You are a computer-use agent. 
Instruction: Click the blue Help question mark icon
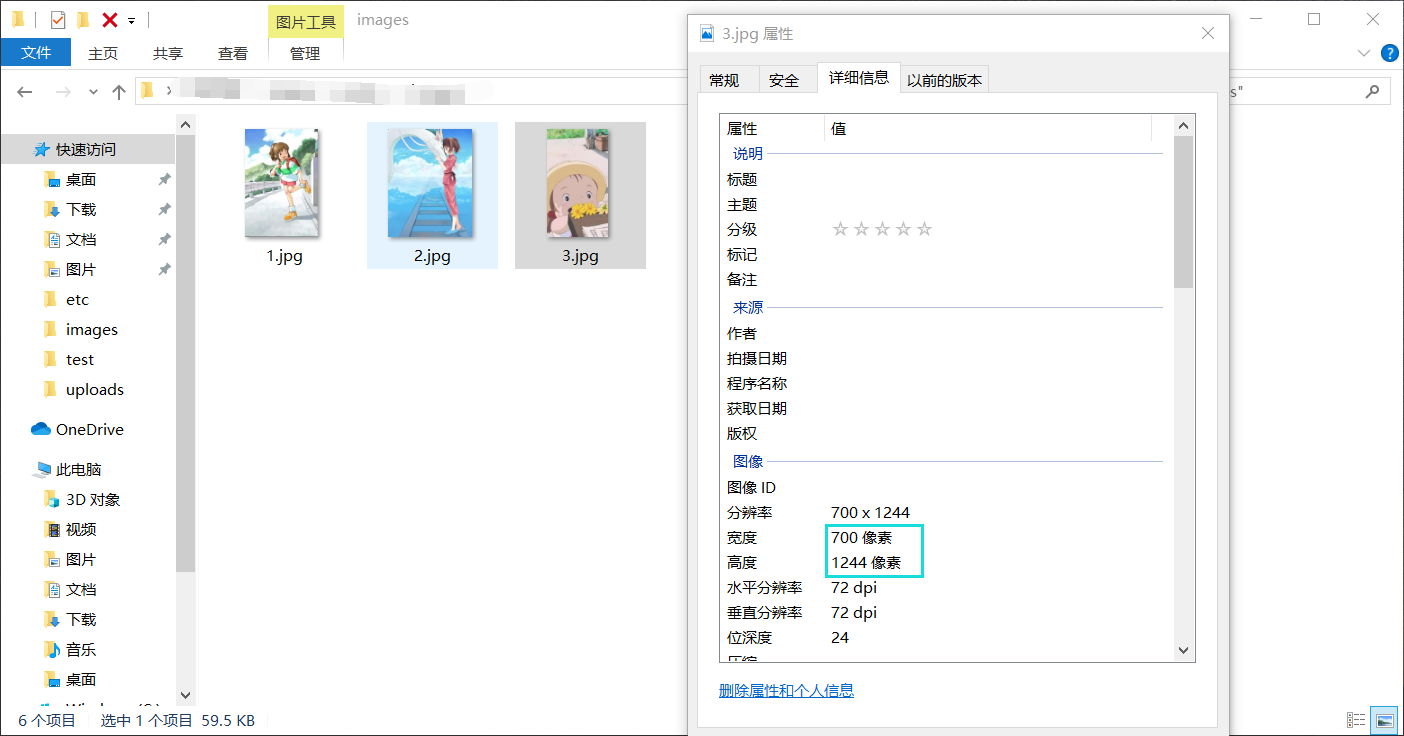point(1389,53)
